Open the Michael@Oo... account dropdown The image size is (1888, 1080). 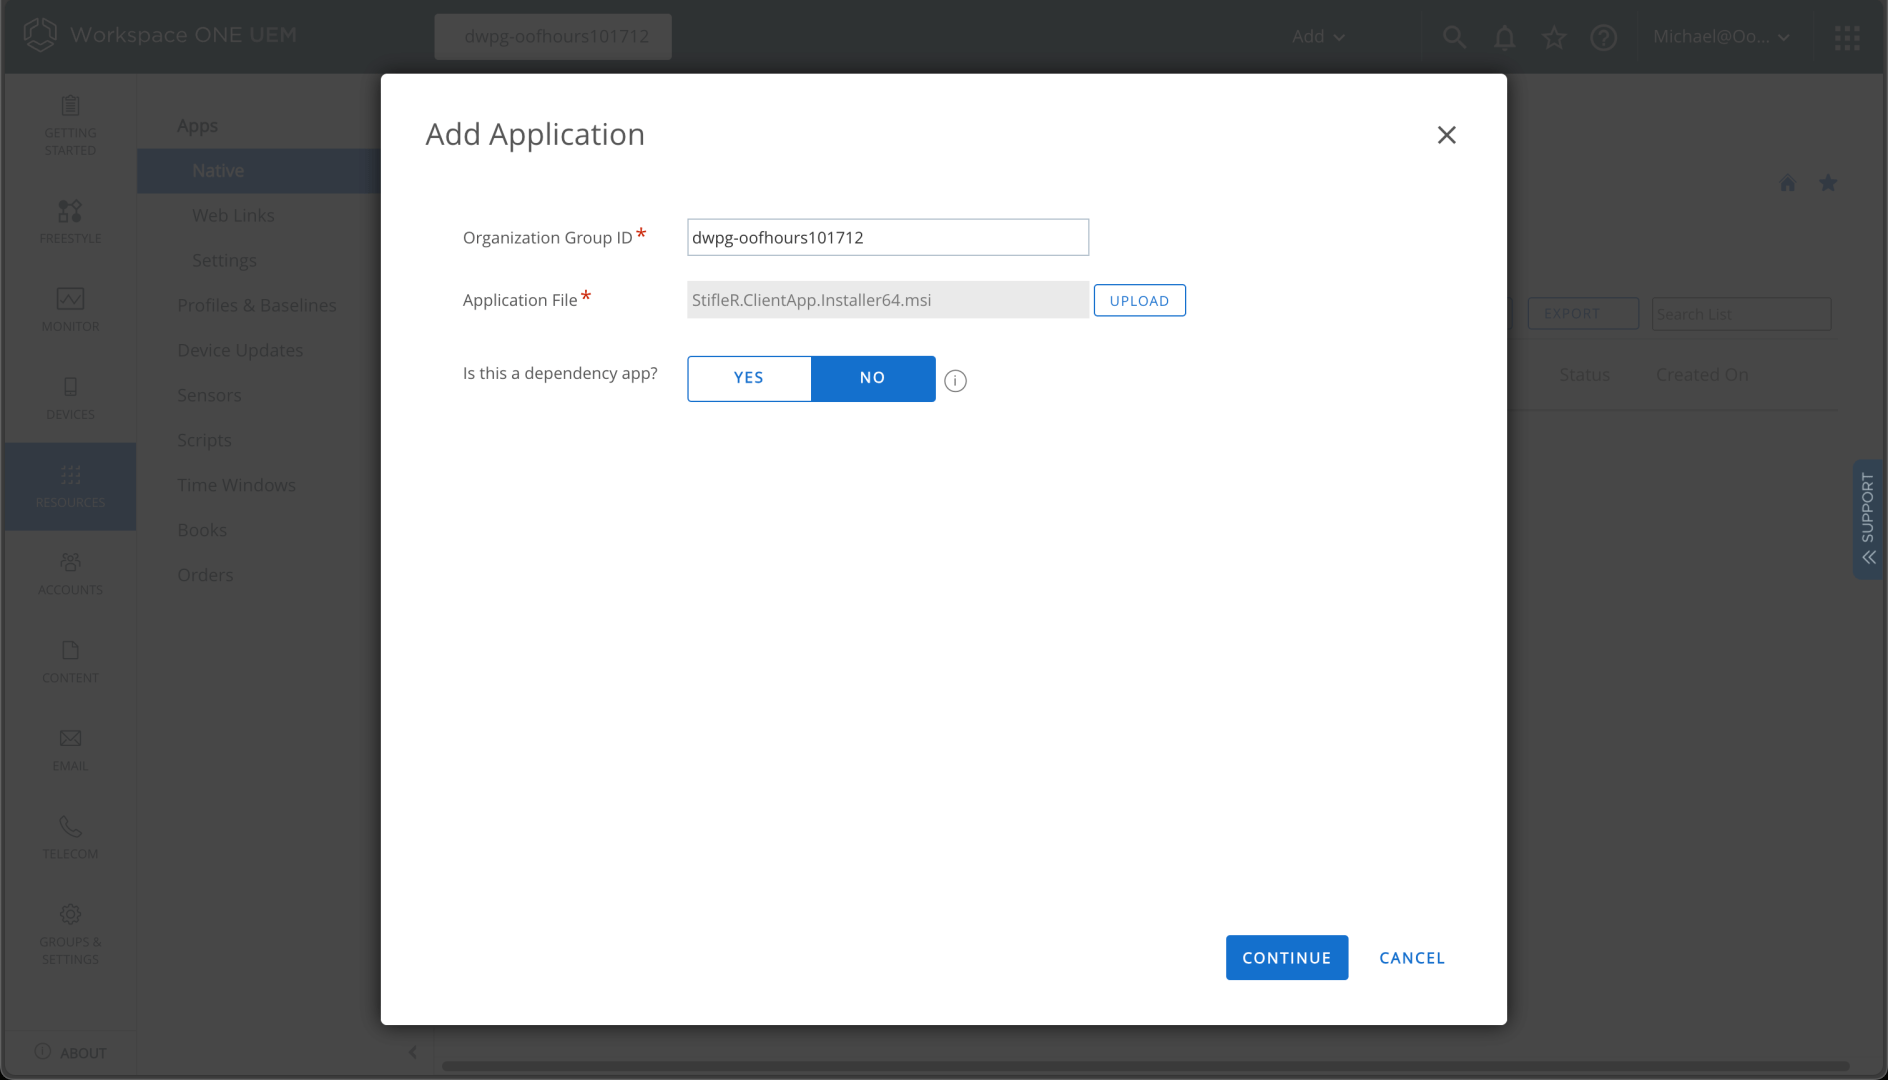(x=1721, y=37)
